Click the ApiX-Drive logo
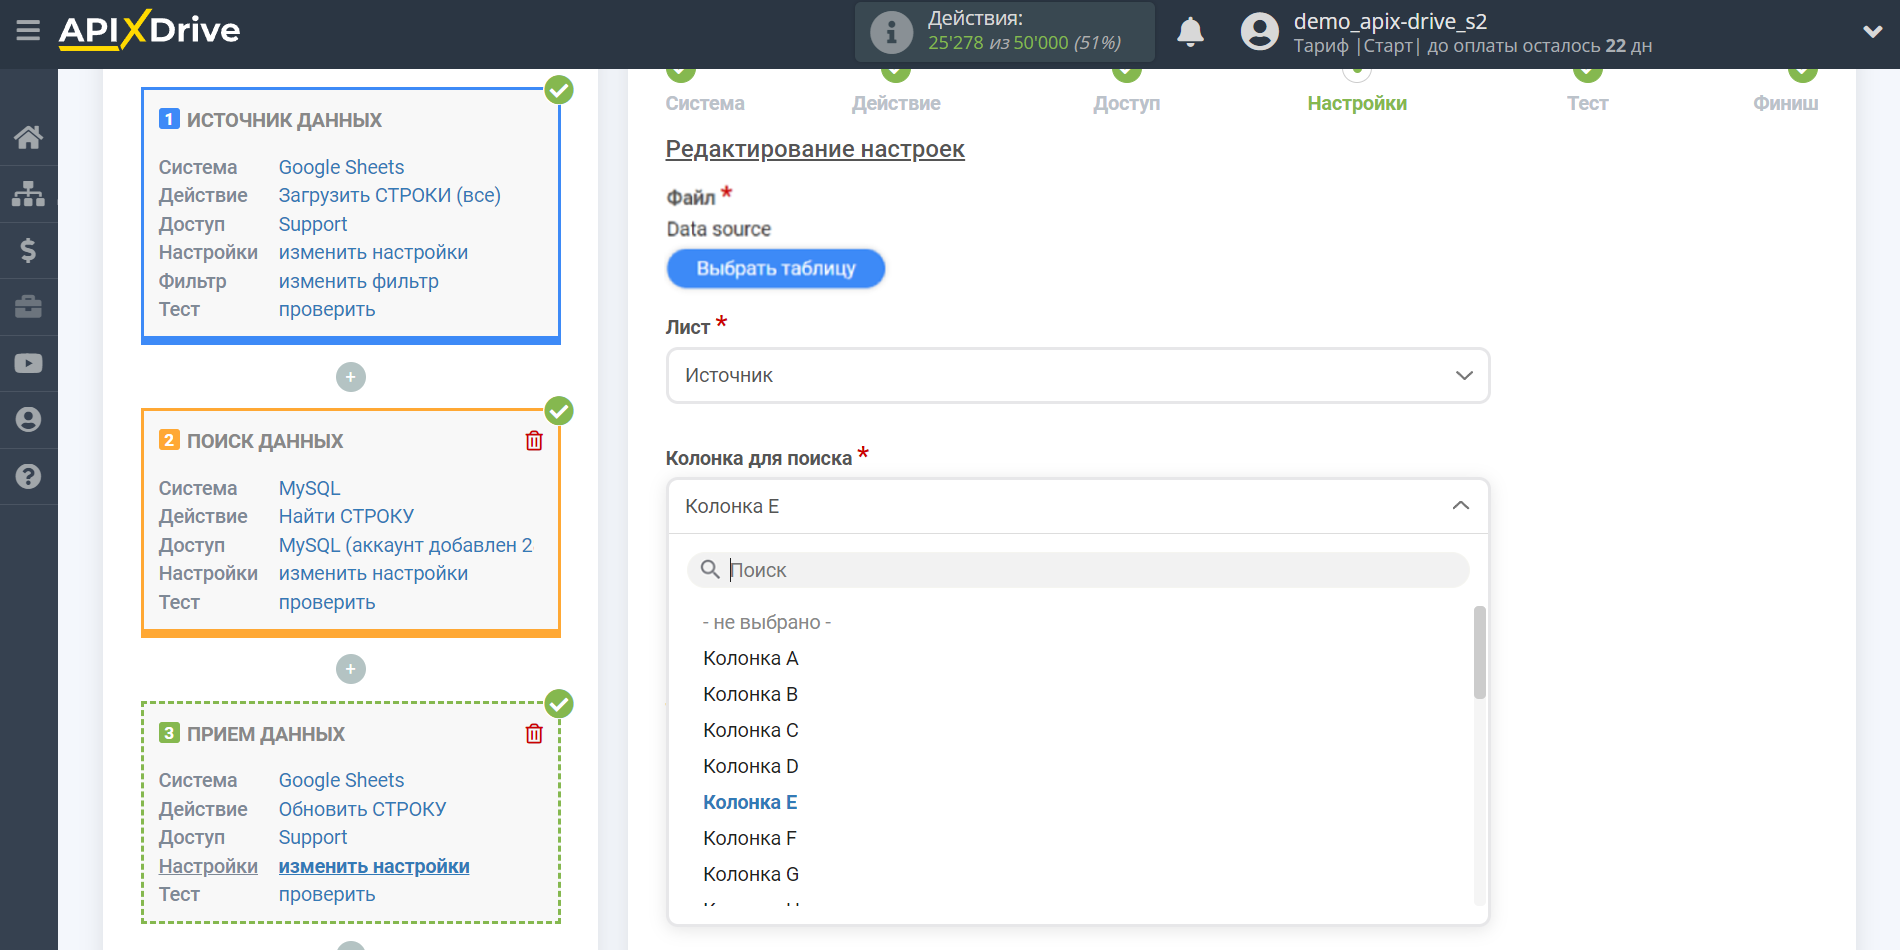The height and width of the screenshot is (950, 1900). pos(150,30)
